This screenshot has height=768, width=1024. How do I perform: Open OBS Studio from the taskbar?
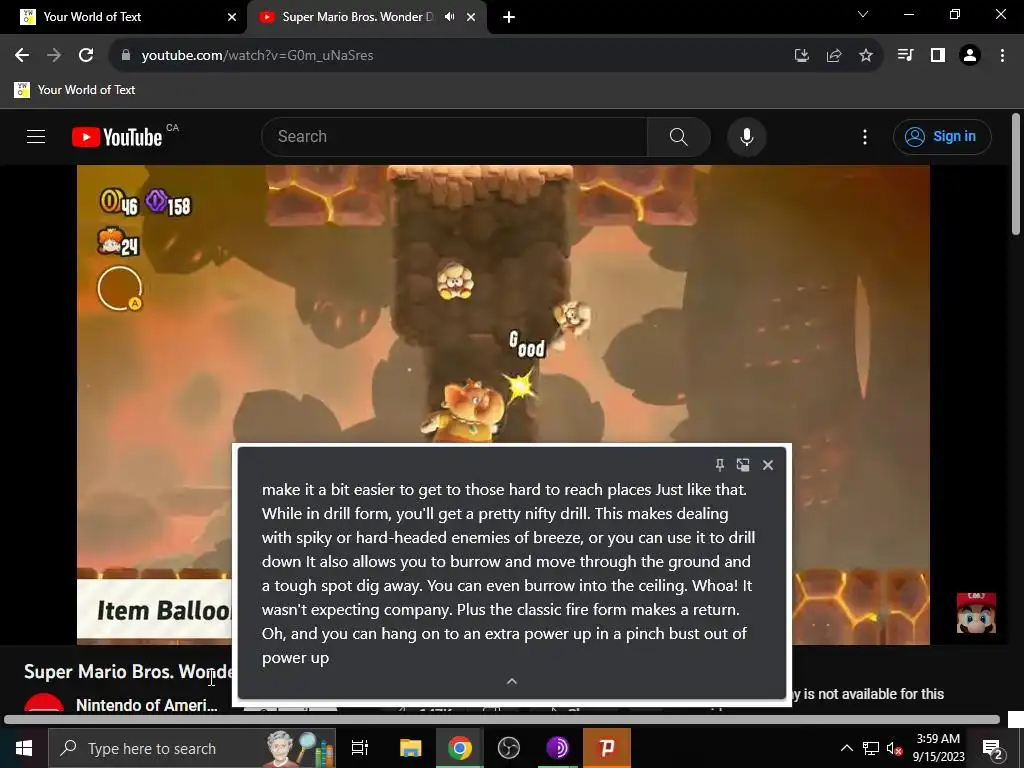pos(509,748)
